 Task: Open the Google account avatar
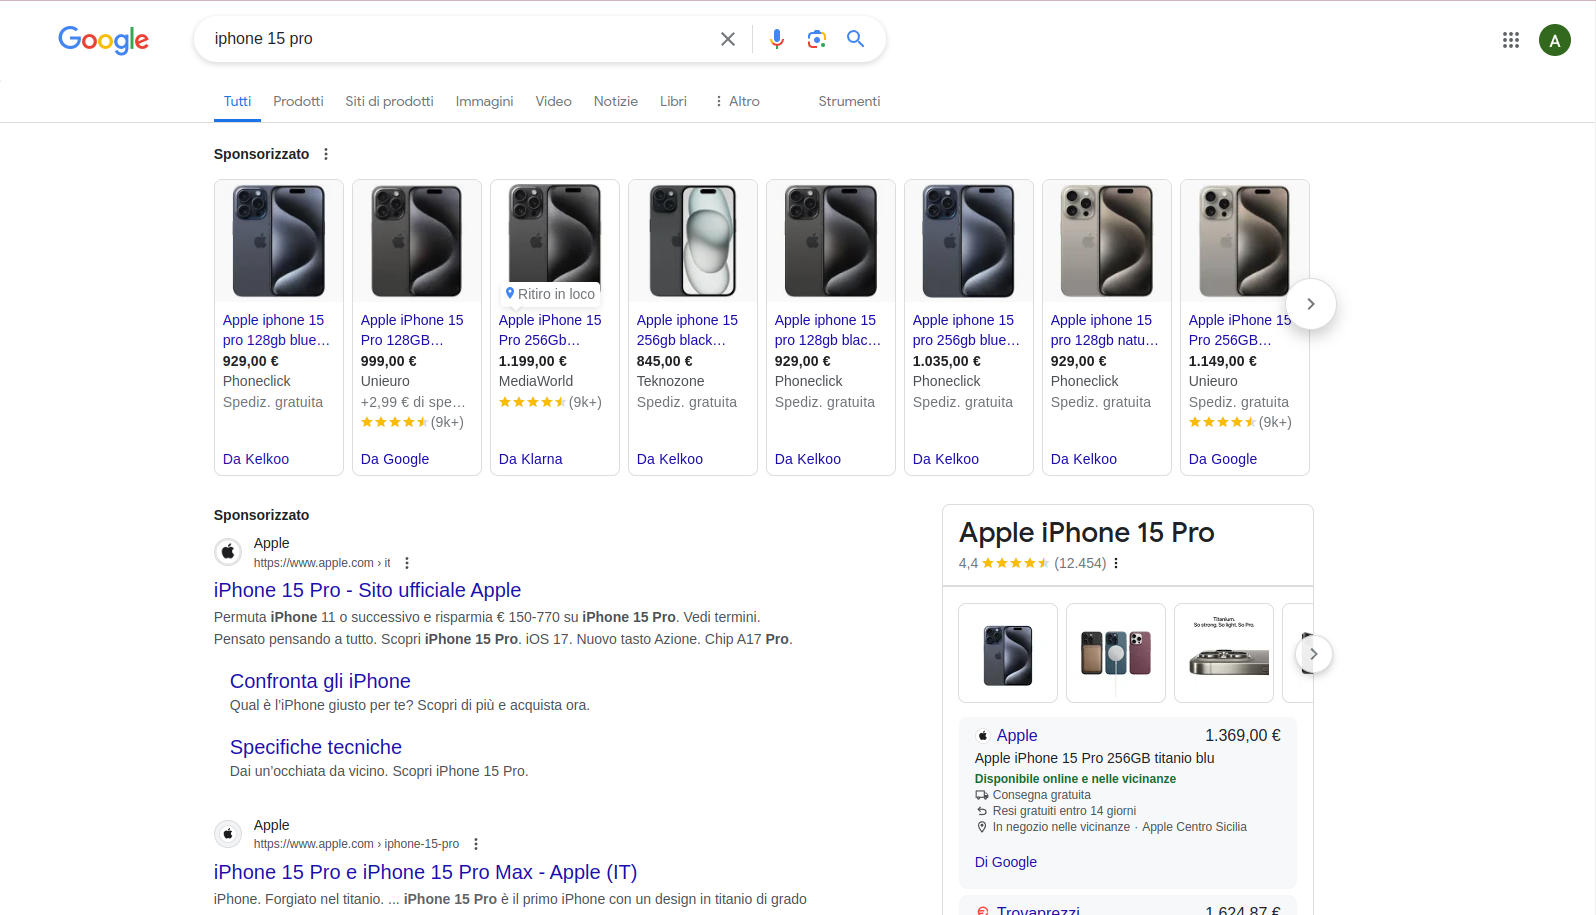click(x=1554, y=40)
